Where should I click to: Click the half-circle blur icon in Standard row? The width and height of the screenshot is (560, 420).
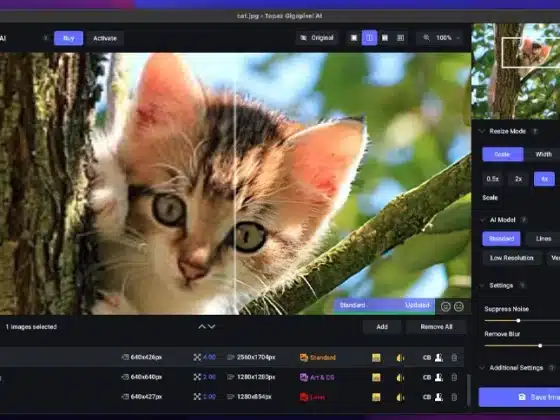pyautogui.click(x=400, y=358)
